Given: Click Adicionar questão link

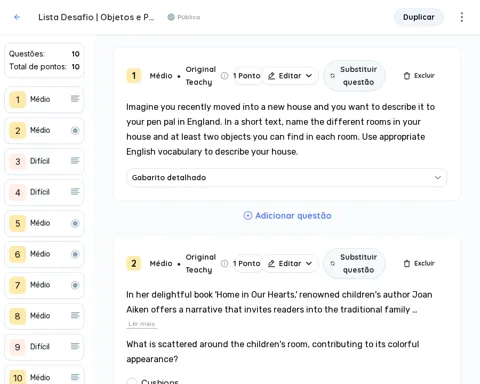Looking at the screenshot, I should coord(287,216).
